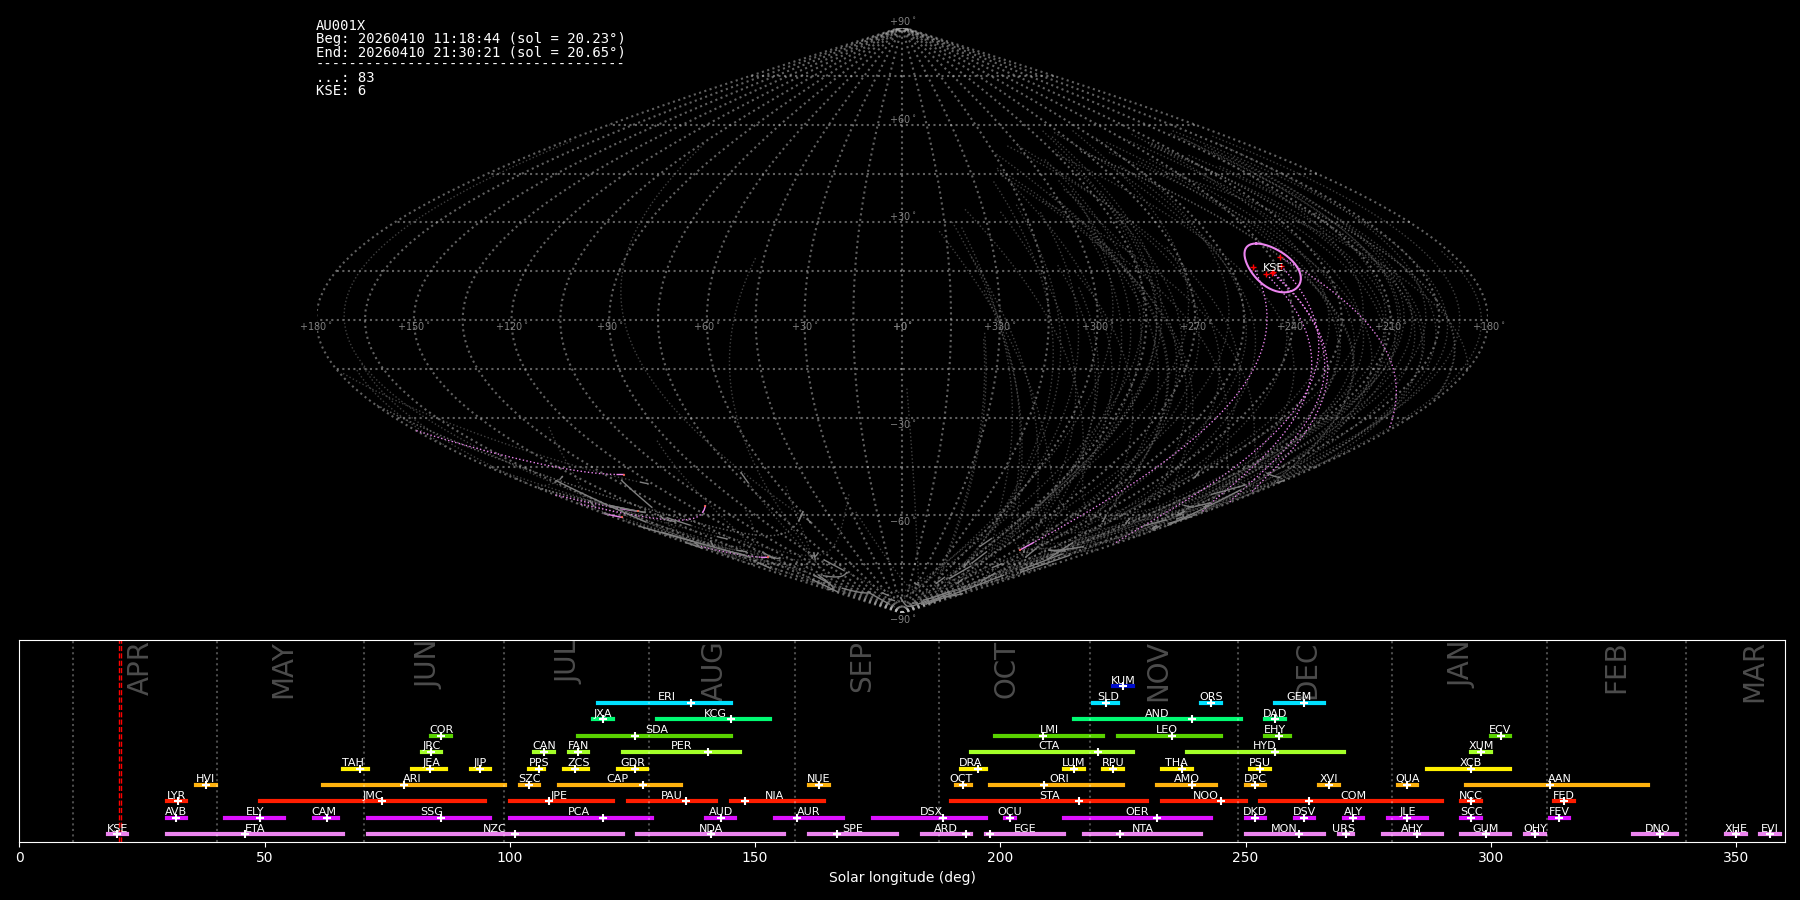Click the NTA shower label
This screenshot has width=1800, height=900.
(x=1142, y=829)
